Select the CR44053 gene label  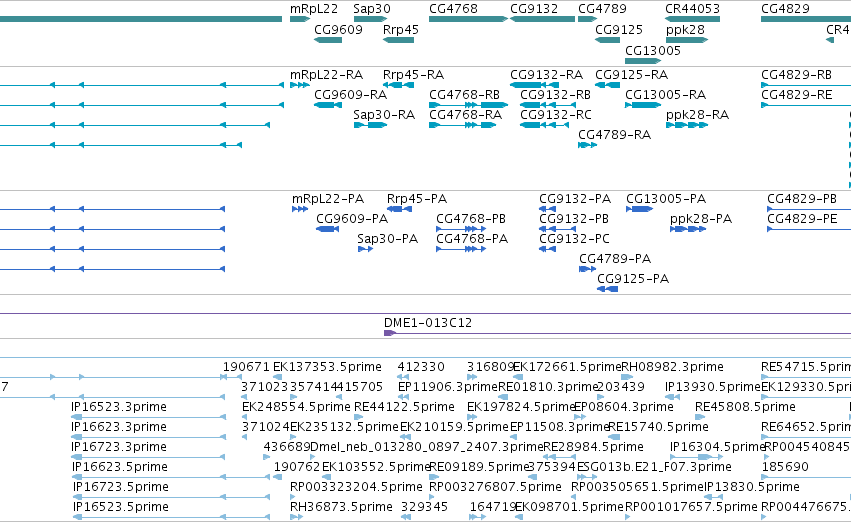(693, 9)
